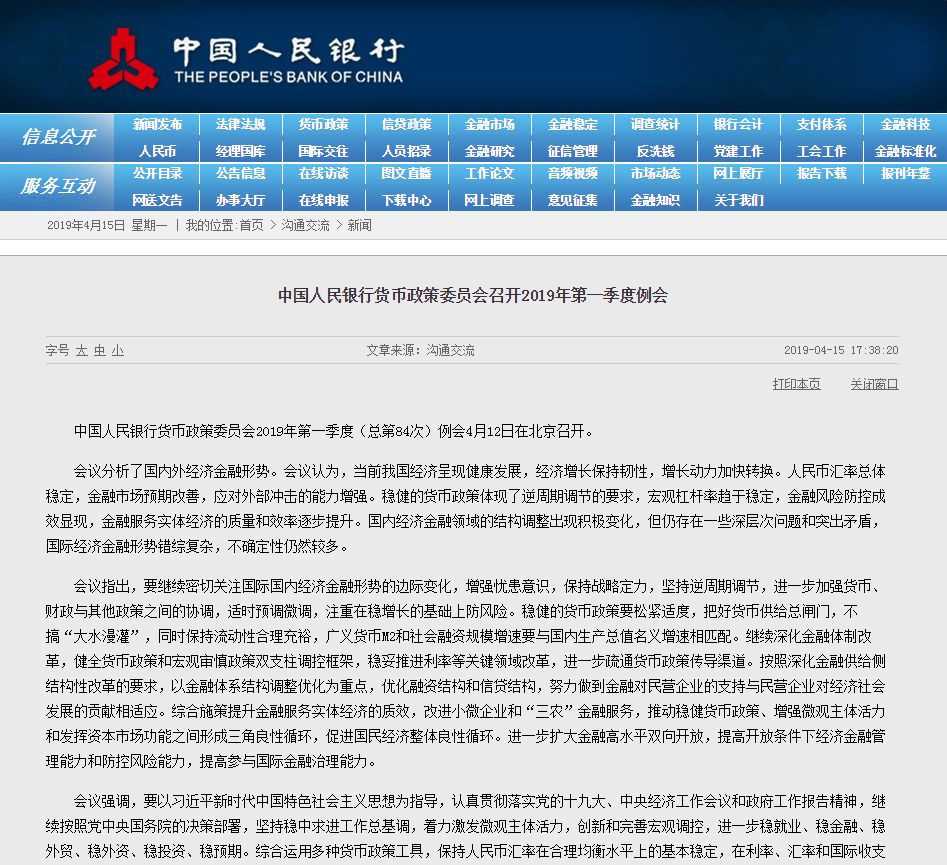Open 关于我们 page
This screenshot has width=947, height=865.
[739, 200]
